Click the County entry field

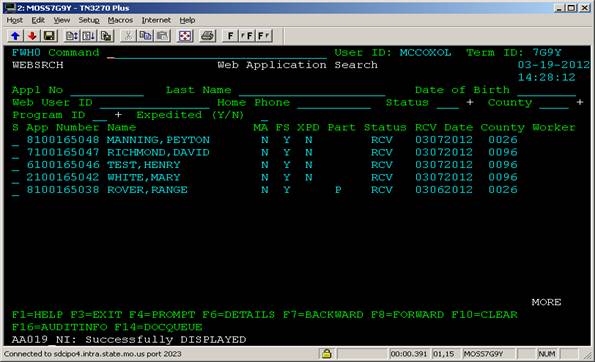554,103
